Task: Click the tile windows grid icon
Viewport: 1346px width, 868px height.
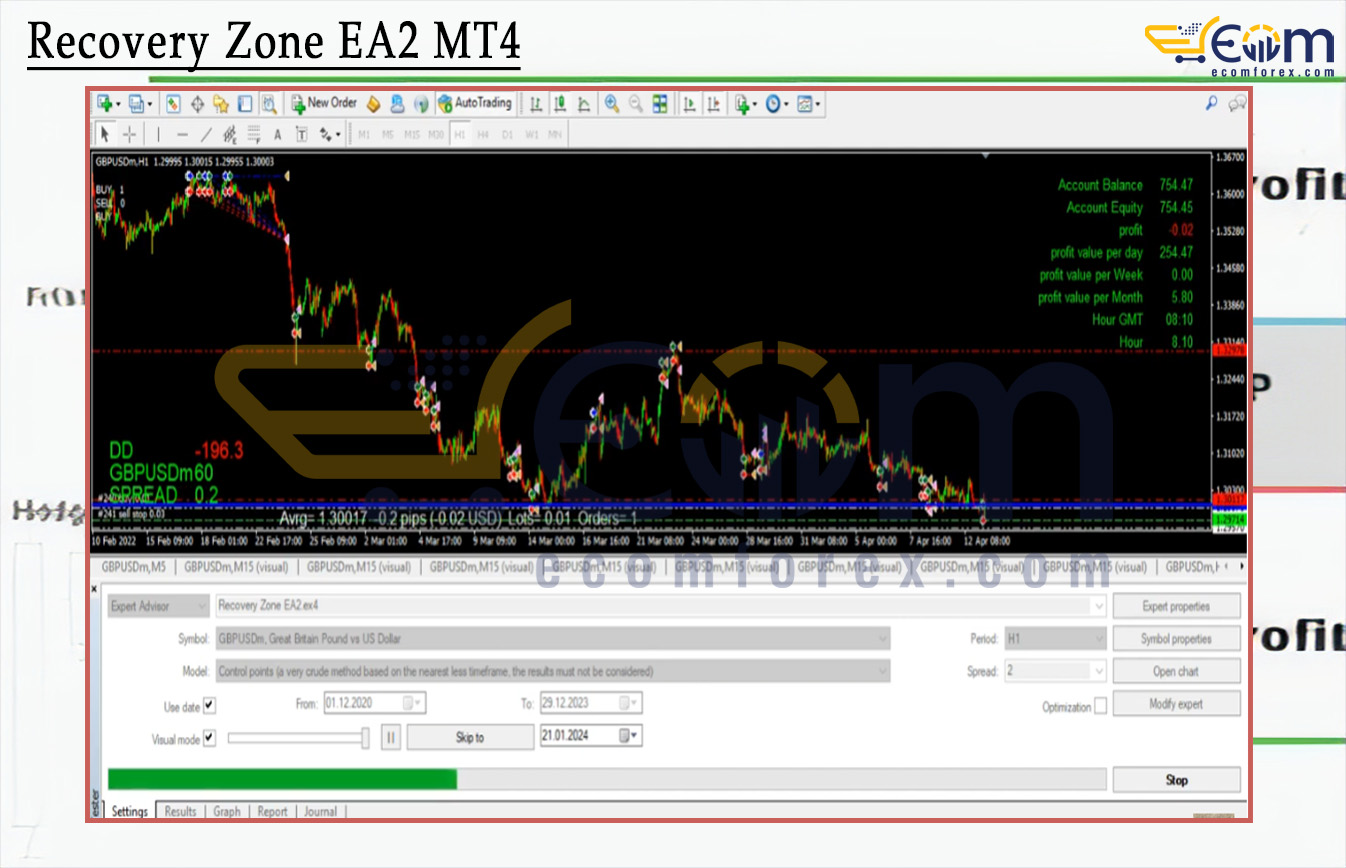Action: coord(660,103)
